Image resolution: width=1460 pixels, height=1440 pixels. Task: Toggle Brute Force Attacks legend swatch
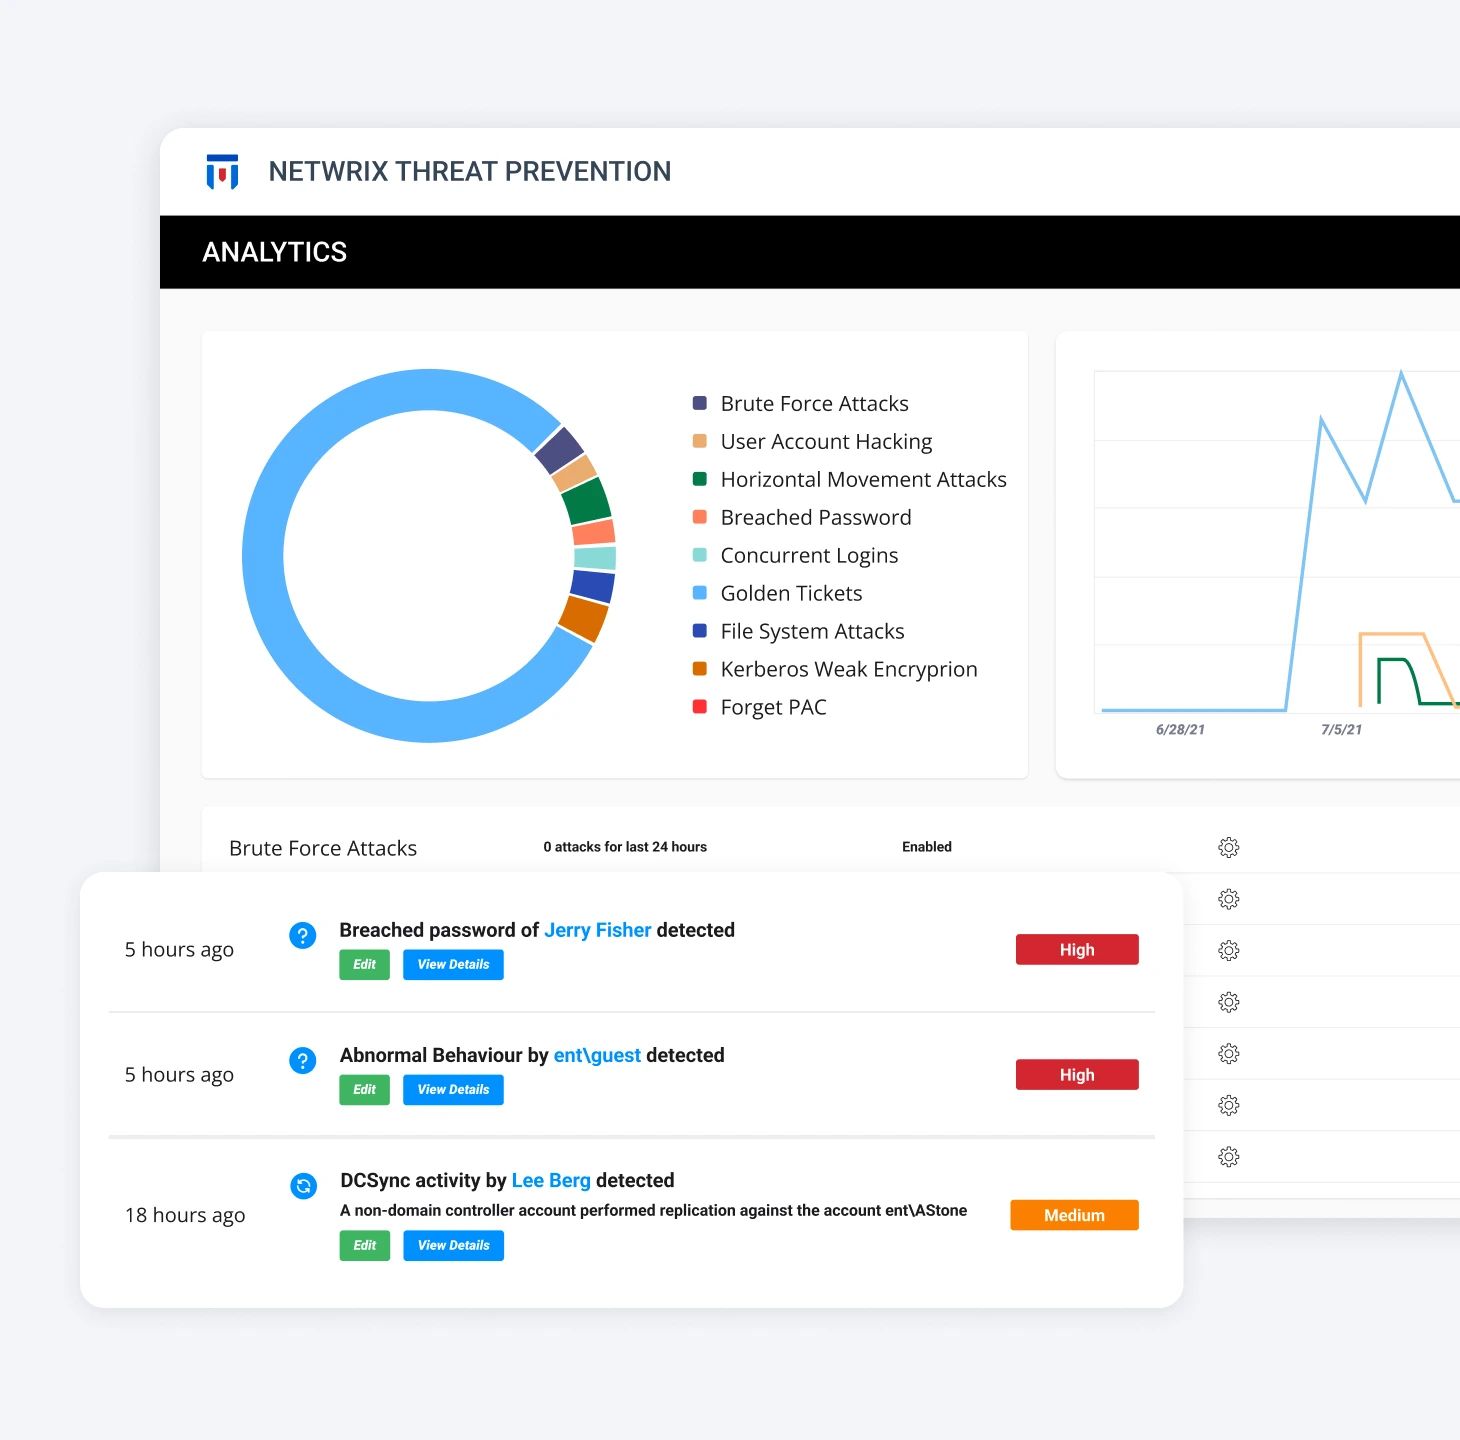700,403
